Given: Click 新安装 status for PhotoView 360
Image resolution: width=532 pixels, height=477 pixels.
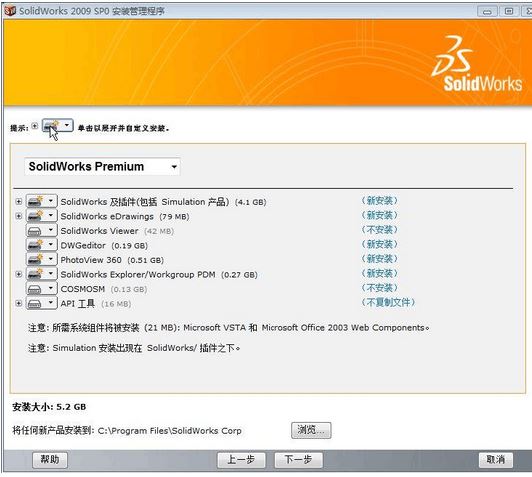Looking at the screenshot, I should [379, 259].
